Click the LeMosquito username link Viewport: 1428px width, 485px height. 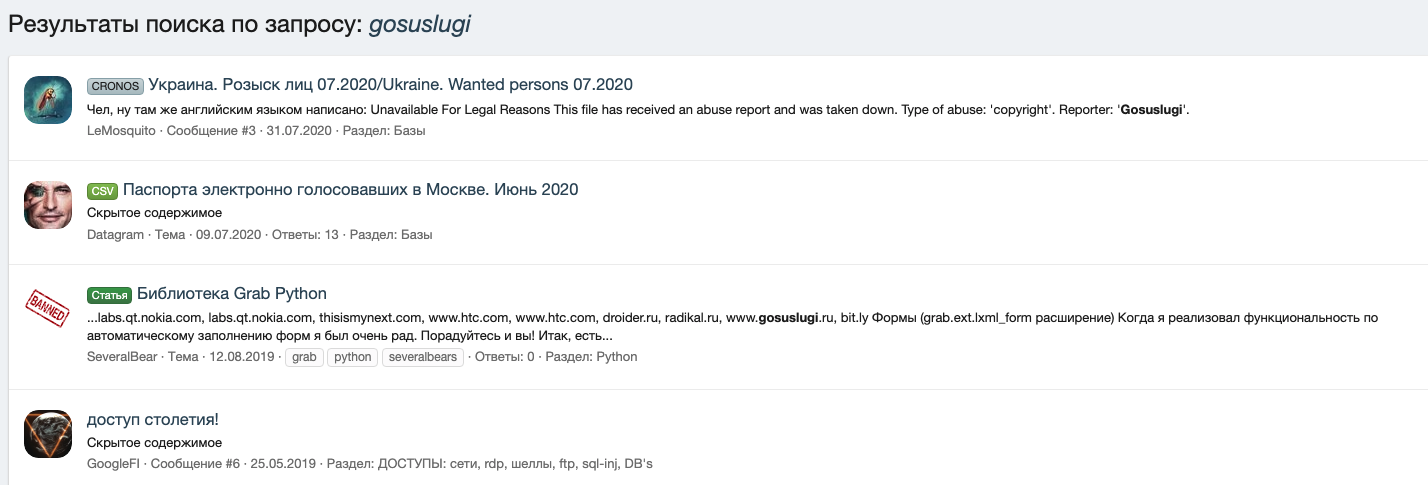121,131
